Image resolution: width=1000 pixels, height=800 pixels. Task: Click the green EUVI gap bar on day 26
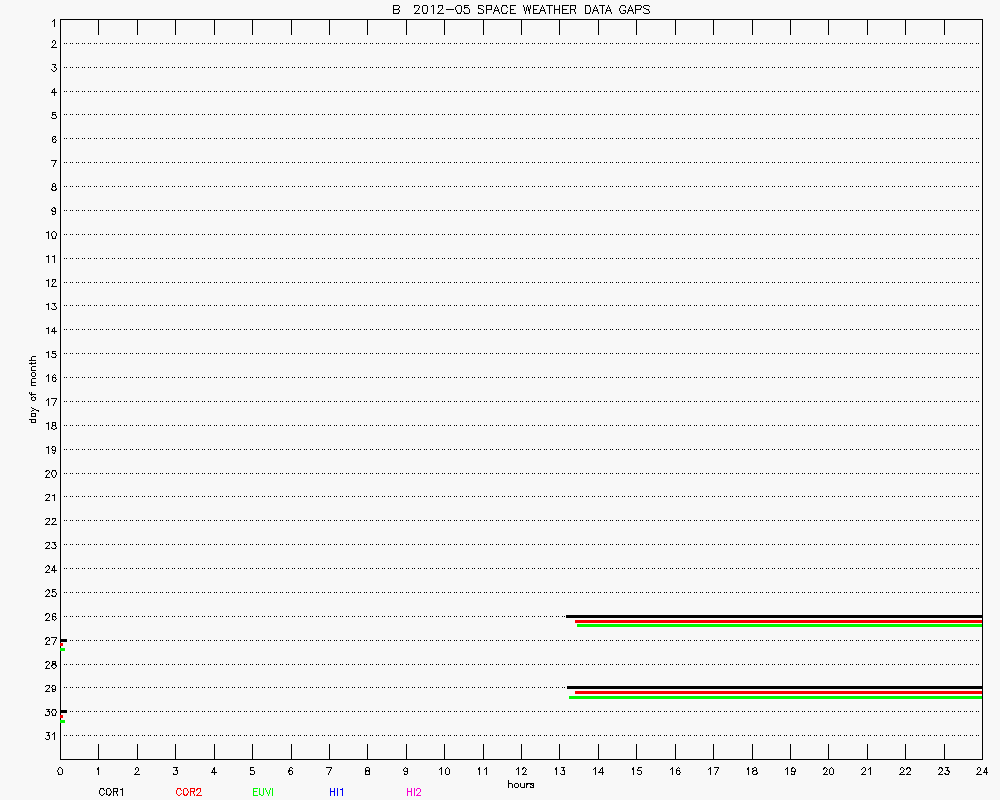point(780,625)
